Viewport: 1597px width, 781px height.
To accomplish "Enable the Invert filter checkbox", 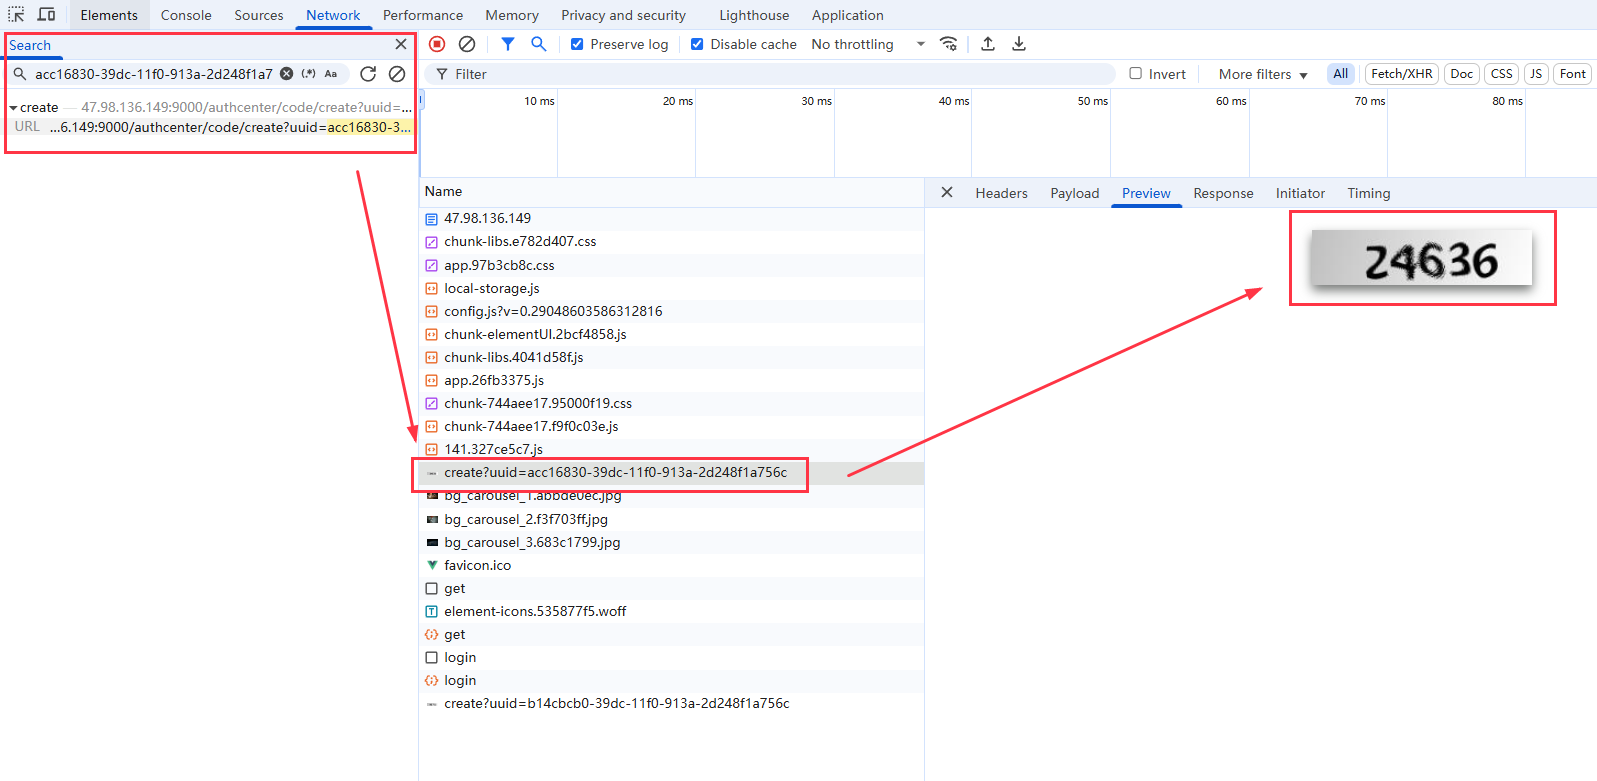I will click(1136, 74).
